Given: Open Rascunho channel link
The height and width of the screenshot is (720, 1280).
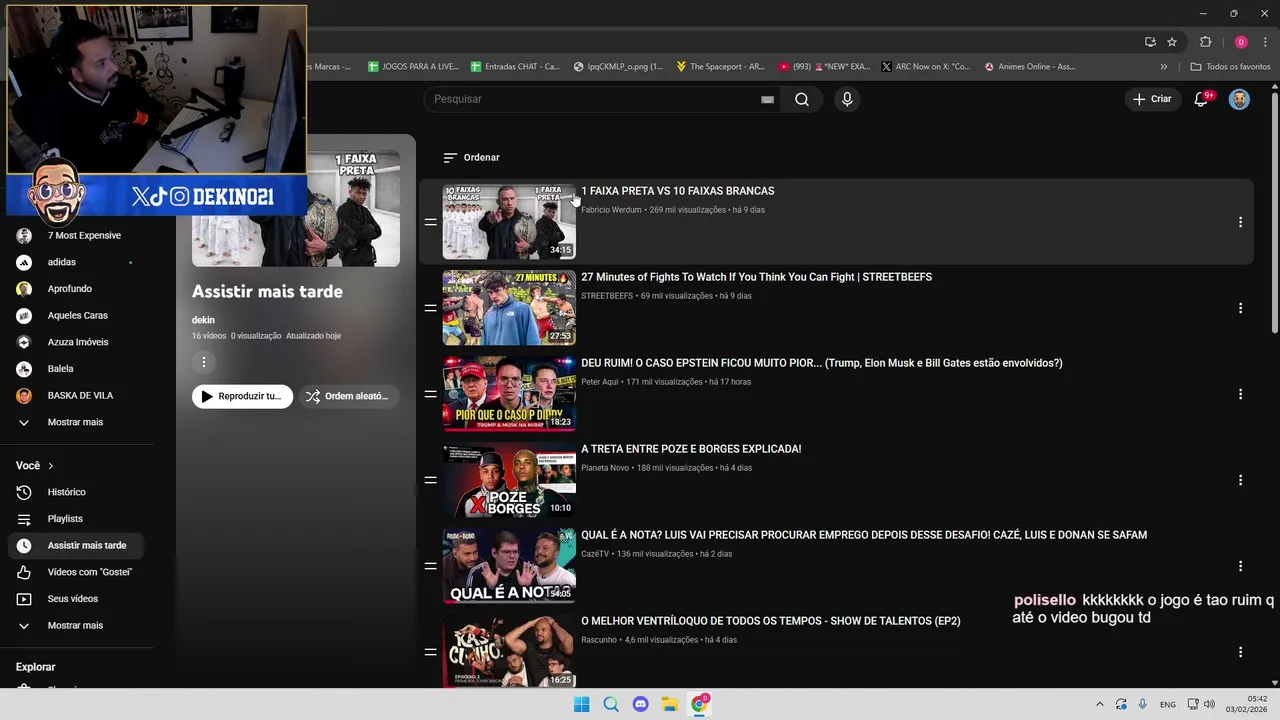Looking at the screenshot, I should click(x=599, y=640).
